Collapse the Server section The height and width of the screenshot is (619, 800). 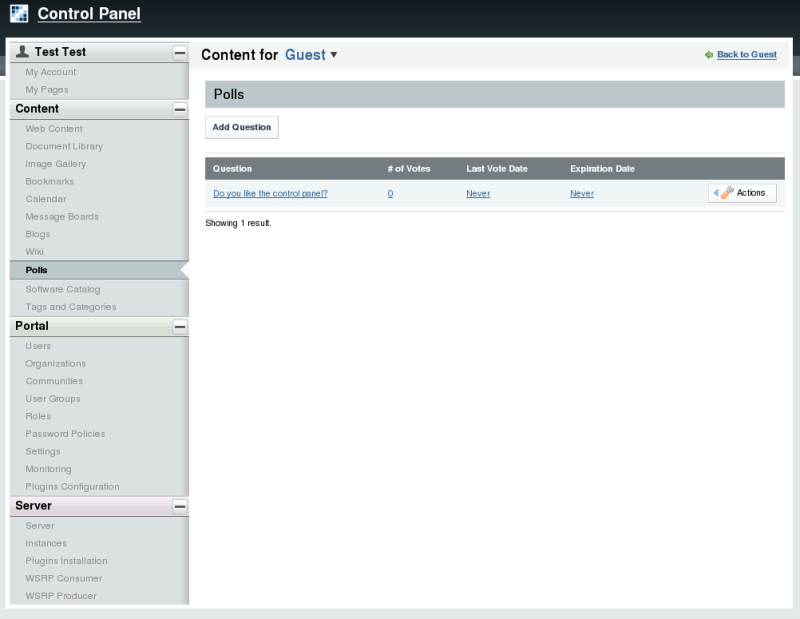tap(180, 506)
